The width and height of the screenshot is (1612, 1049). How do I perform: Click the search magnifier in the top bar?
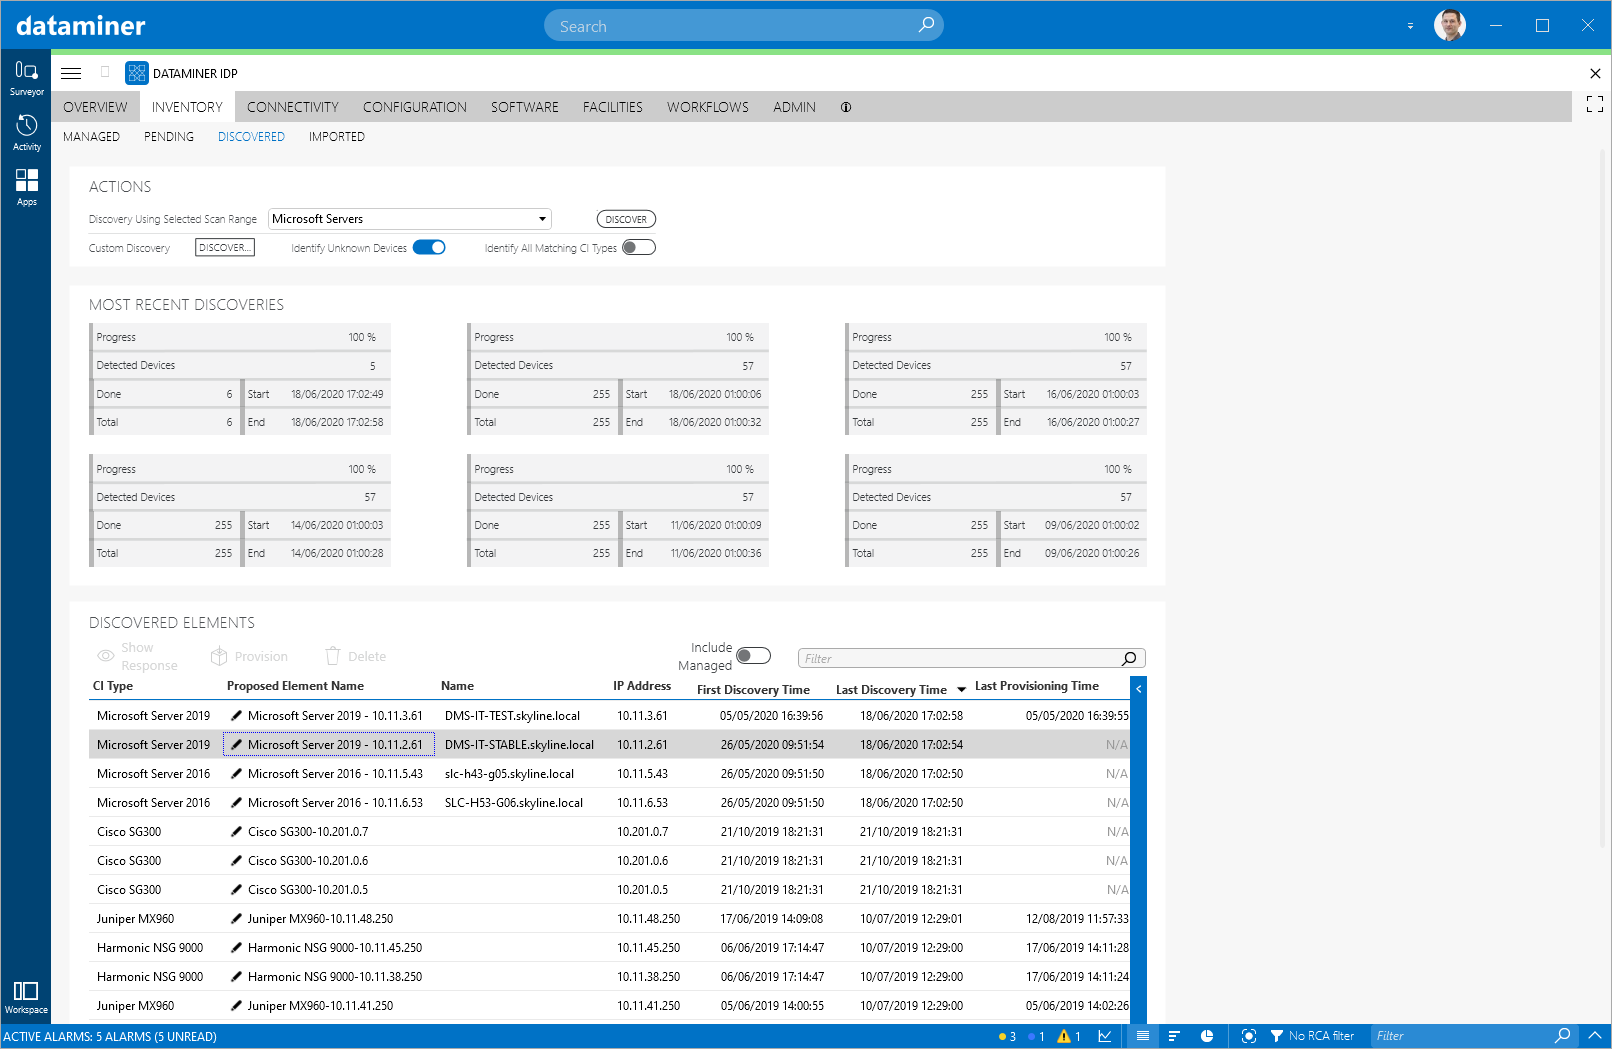[926, 25]
